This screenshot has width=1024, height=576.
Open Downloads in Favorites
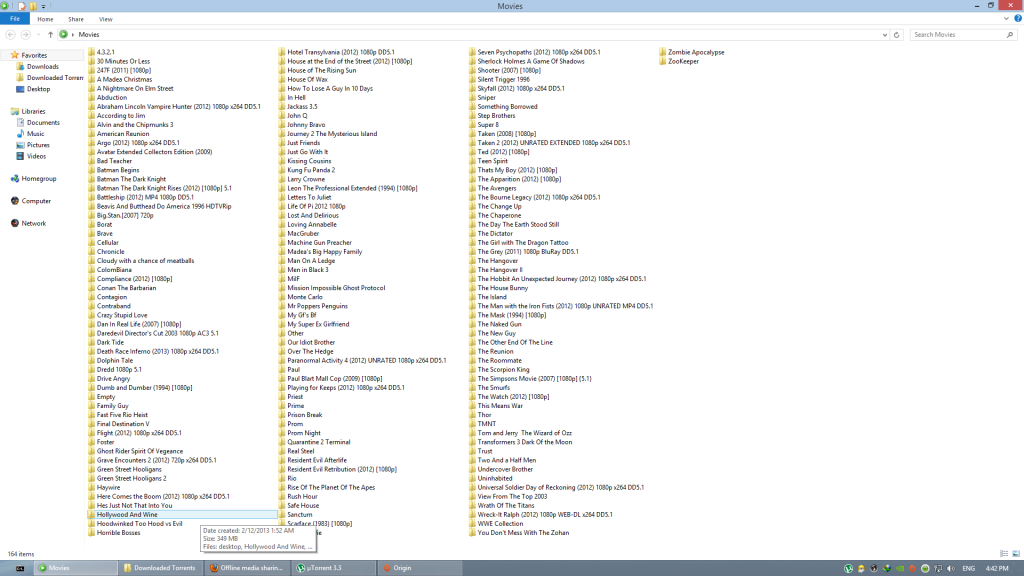(42, 67)
